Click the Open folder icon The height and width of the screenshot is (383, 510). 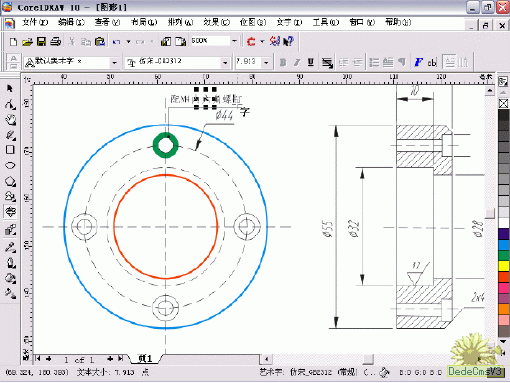point(27,42)
